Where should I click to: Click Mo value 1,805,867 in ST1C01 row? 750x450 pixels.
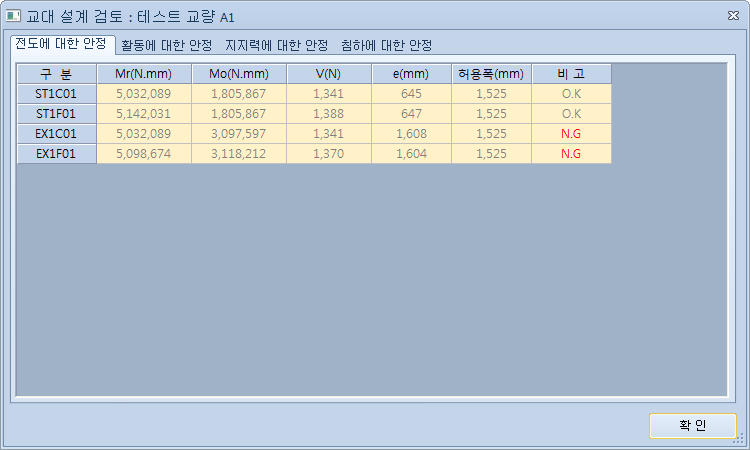coord(239,94)
